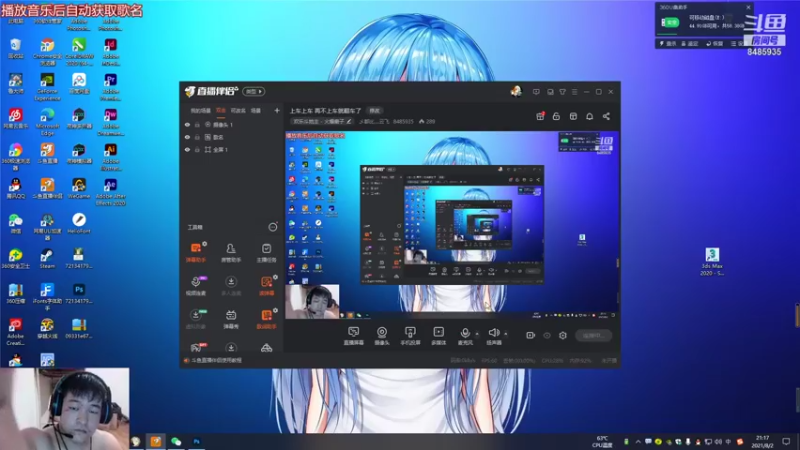Open the 主播任务 tool

point(266,253)
